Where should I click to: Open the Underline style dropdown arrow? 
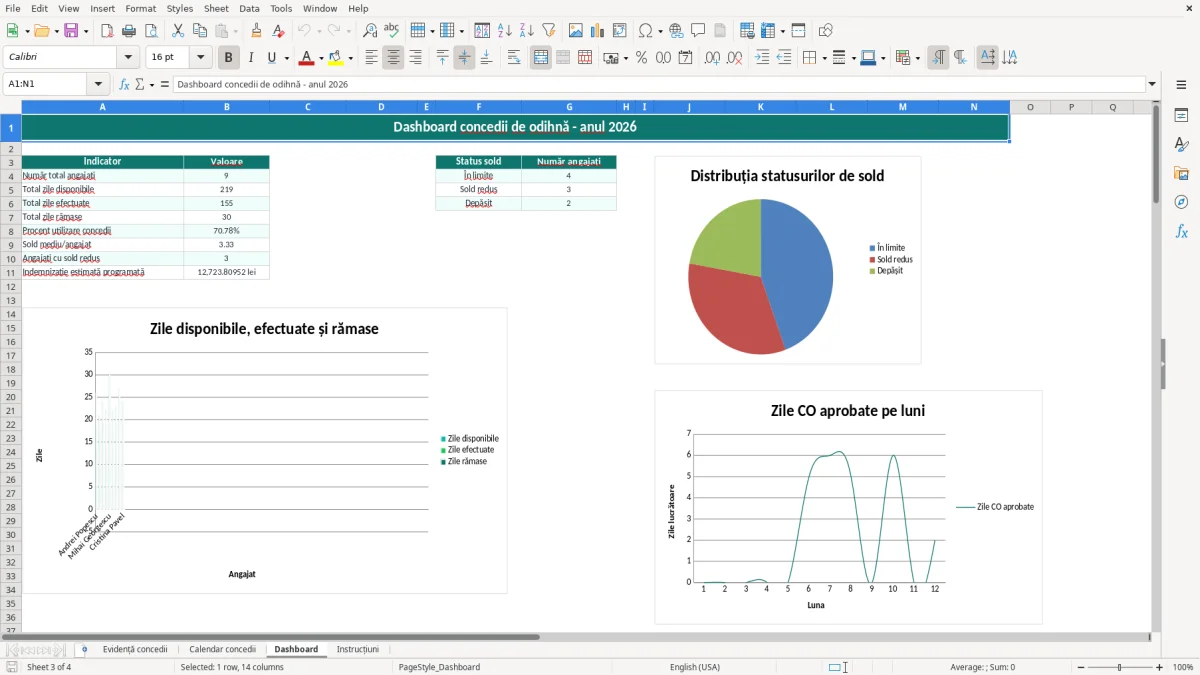[x=285, y=58]
